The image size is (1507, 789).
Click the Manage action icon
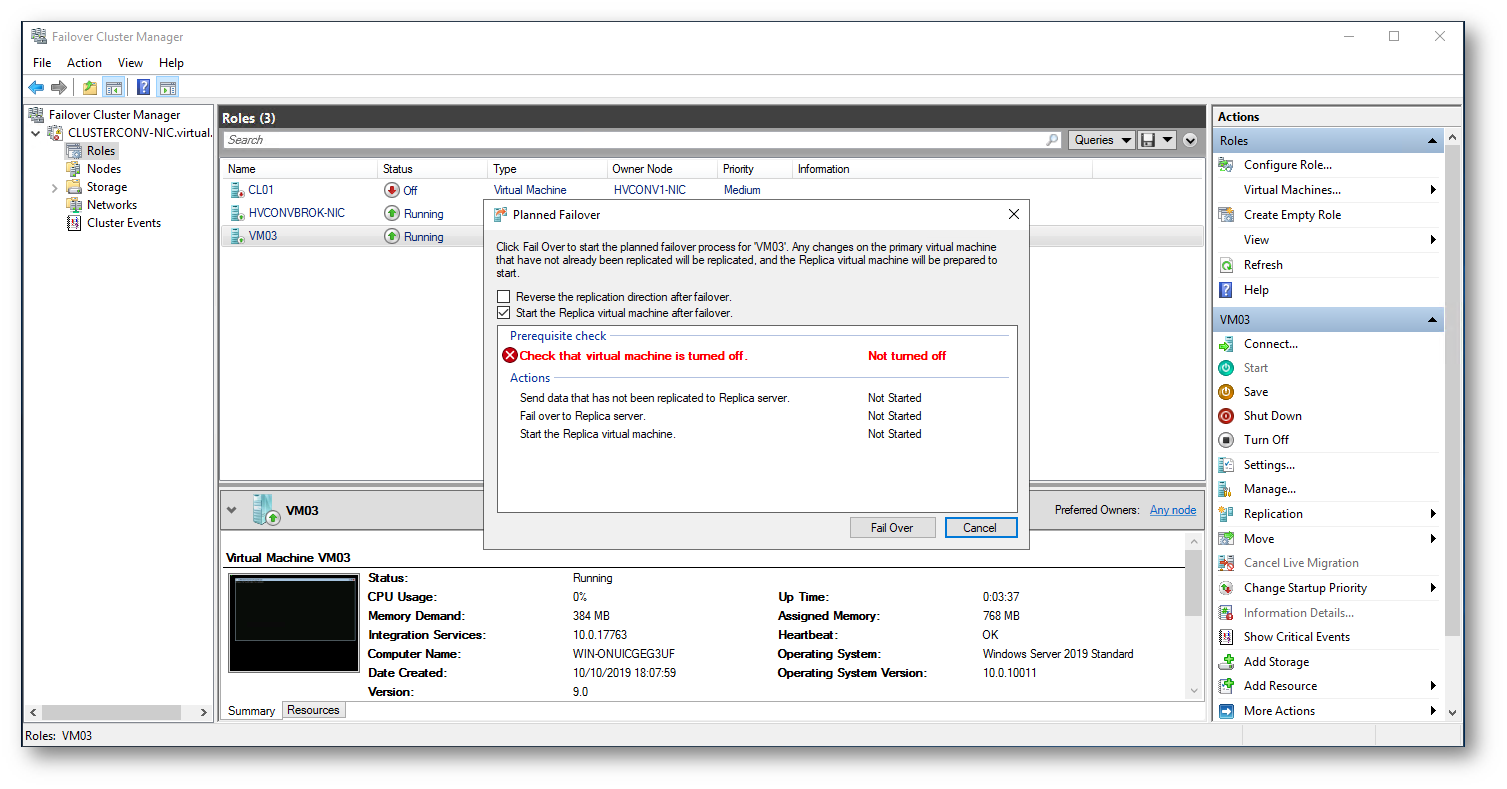1226,489
